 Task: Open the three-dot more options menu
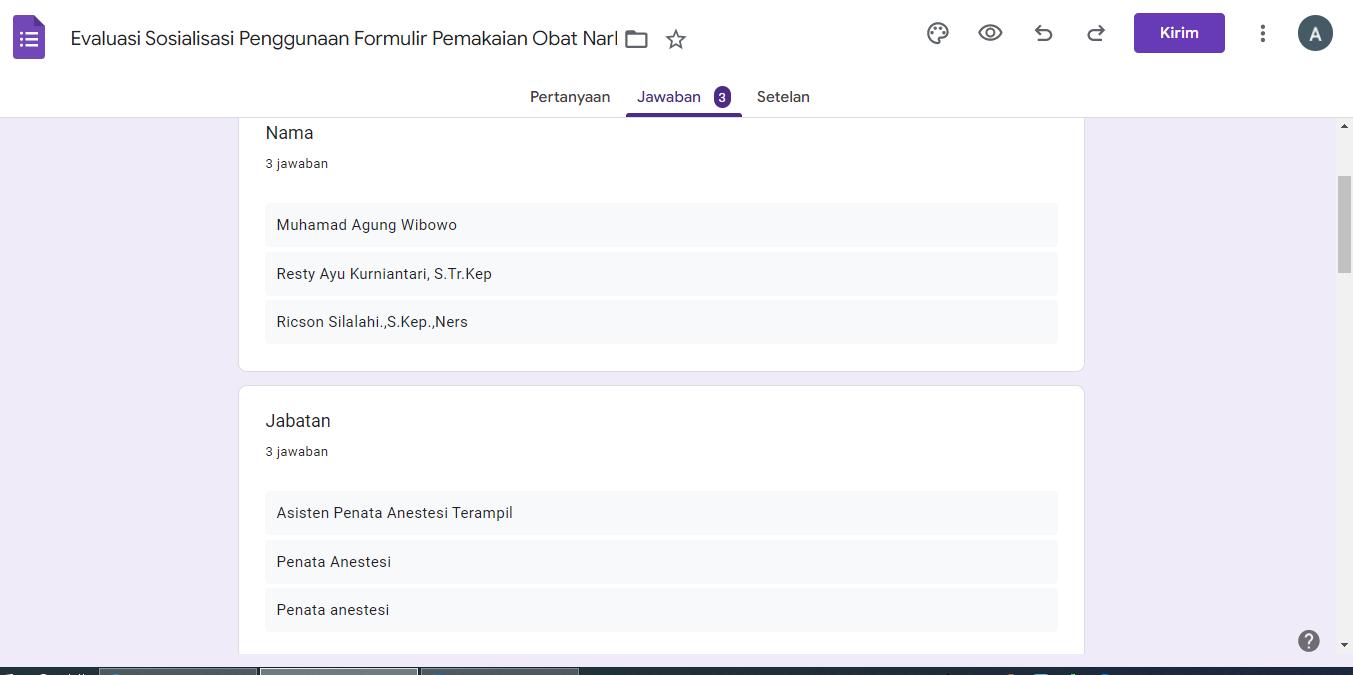1262,33
